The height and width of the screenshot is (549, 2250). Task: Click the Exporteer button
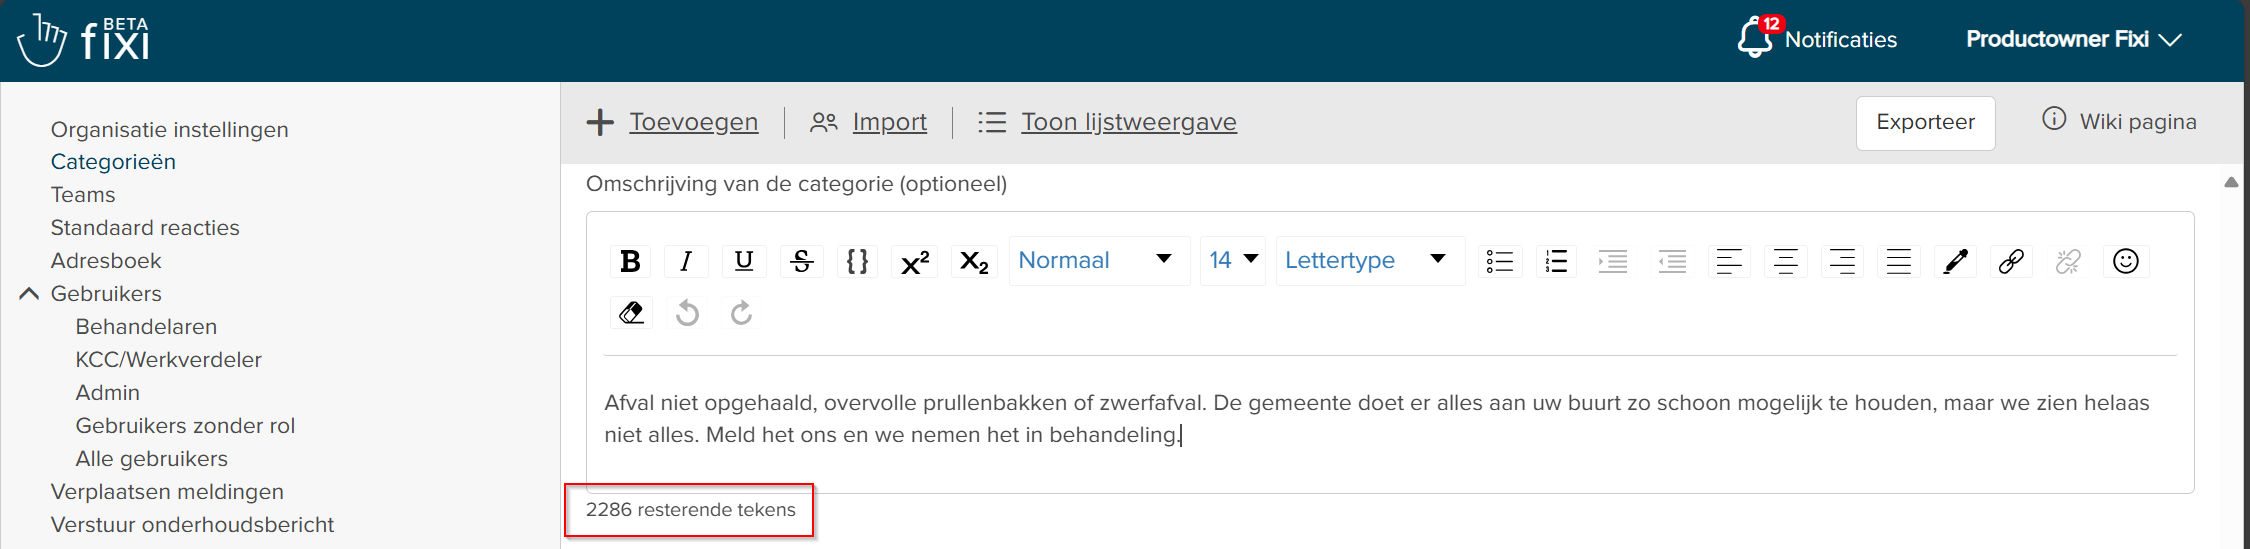pyautogui.click(x=1925, y=123)
